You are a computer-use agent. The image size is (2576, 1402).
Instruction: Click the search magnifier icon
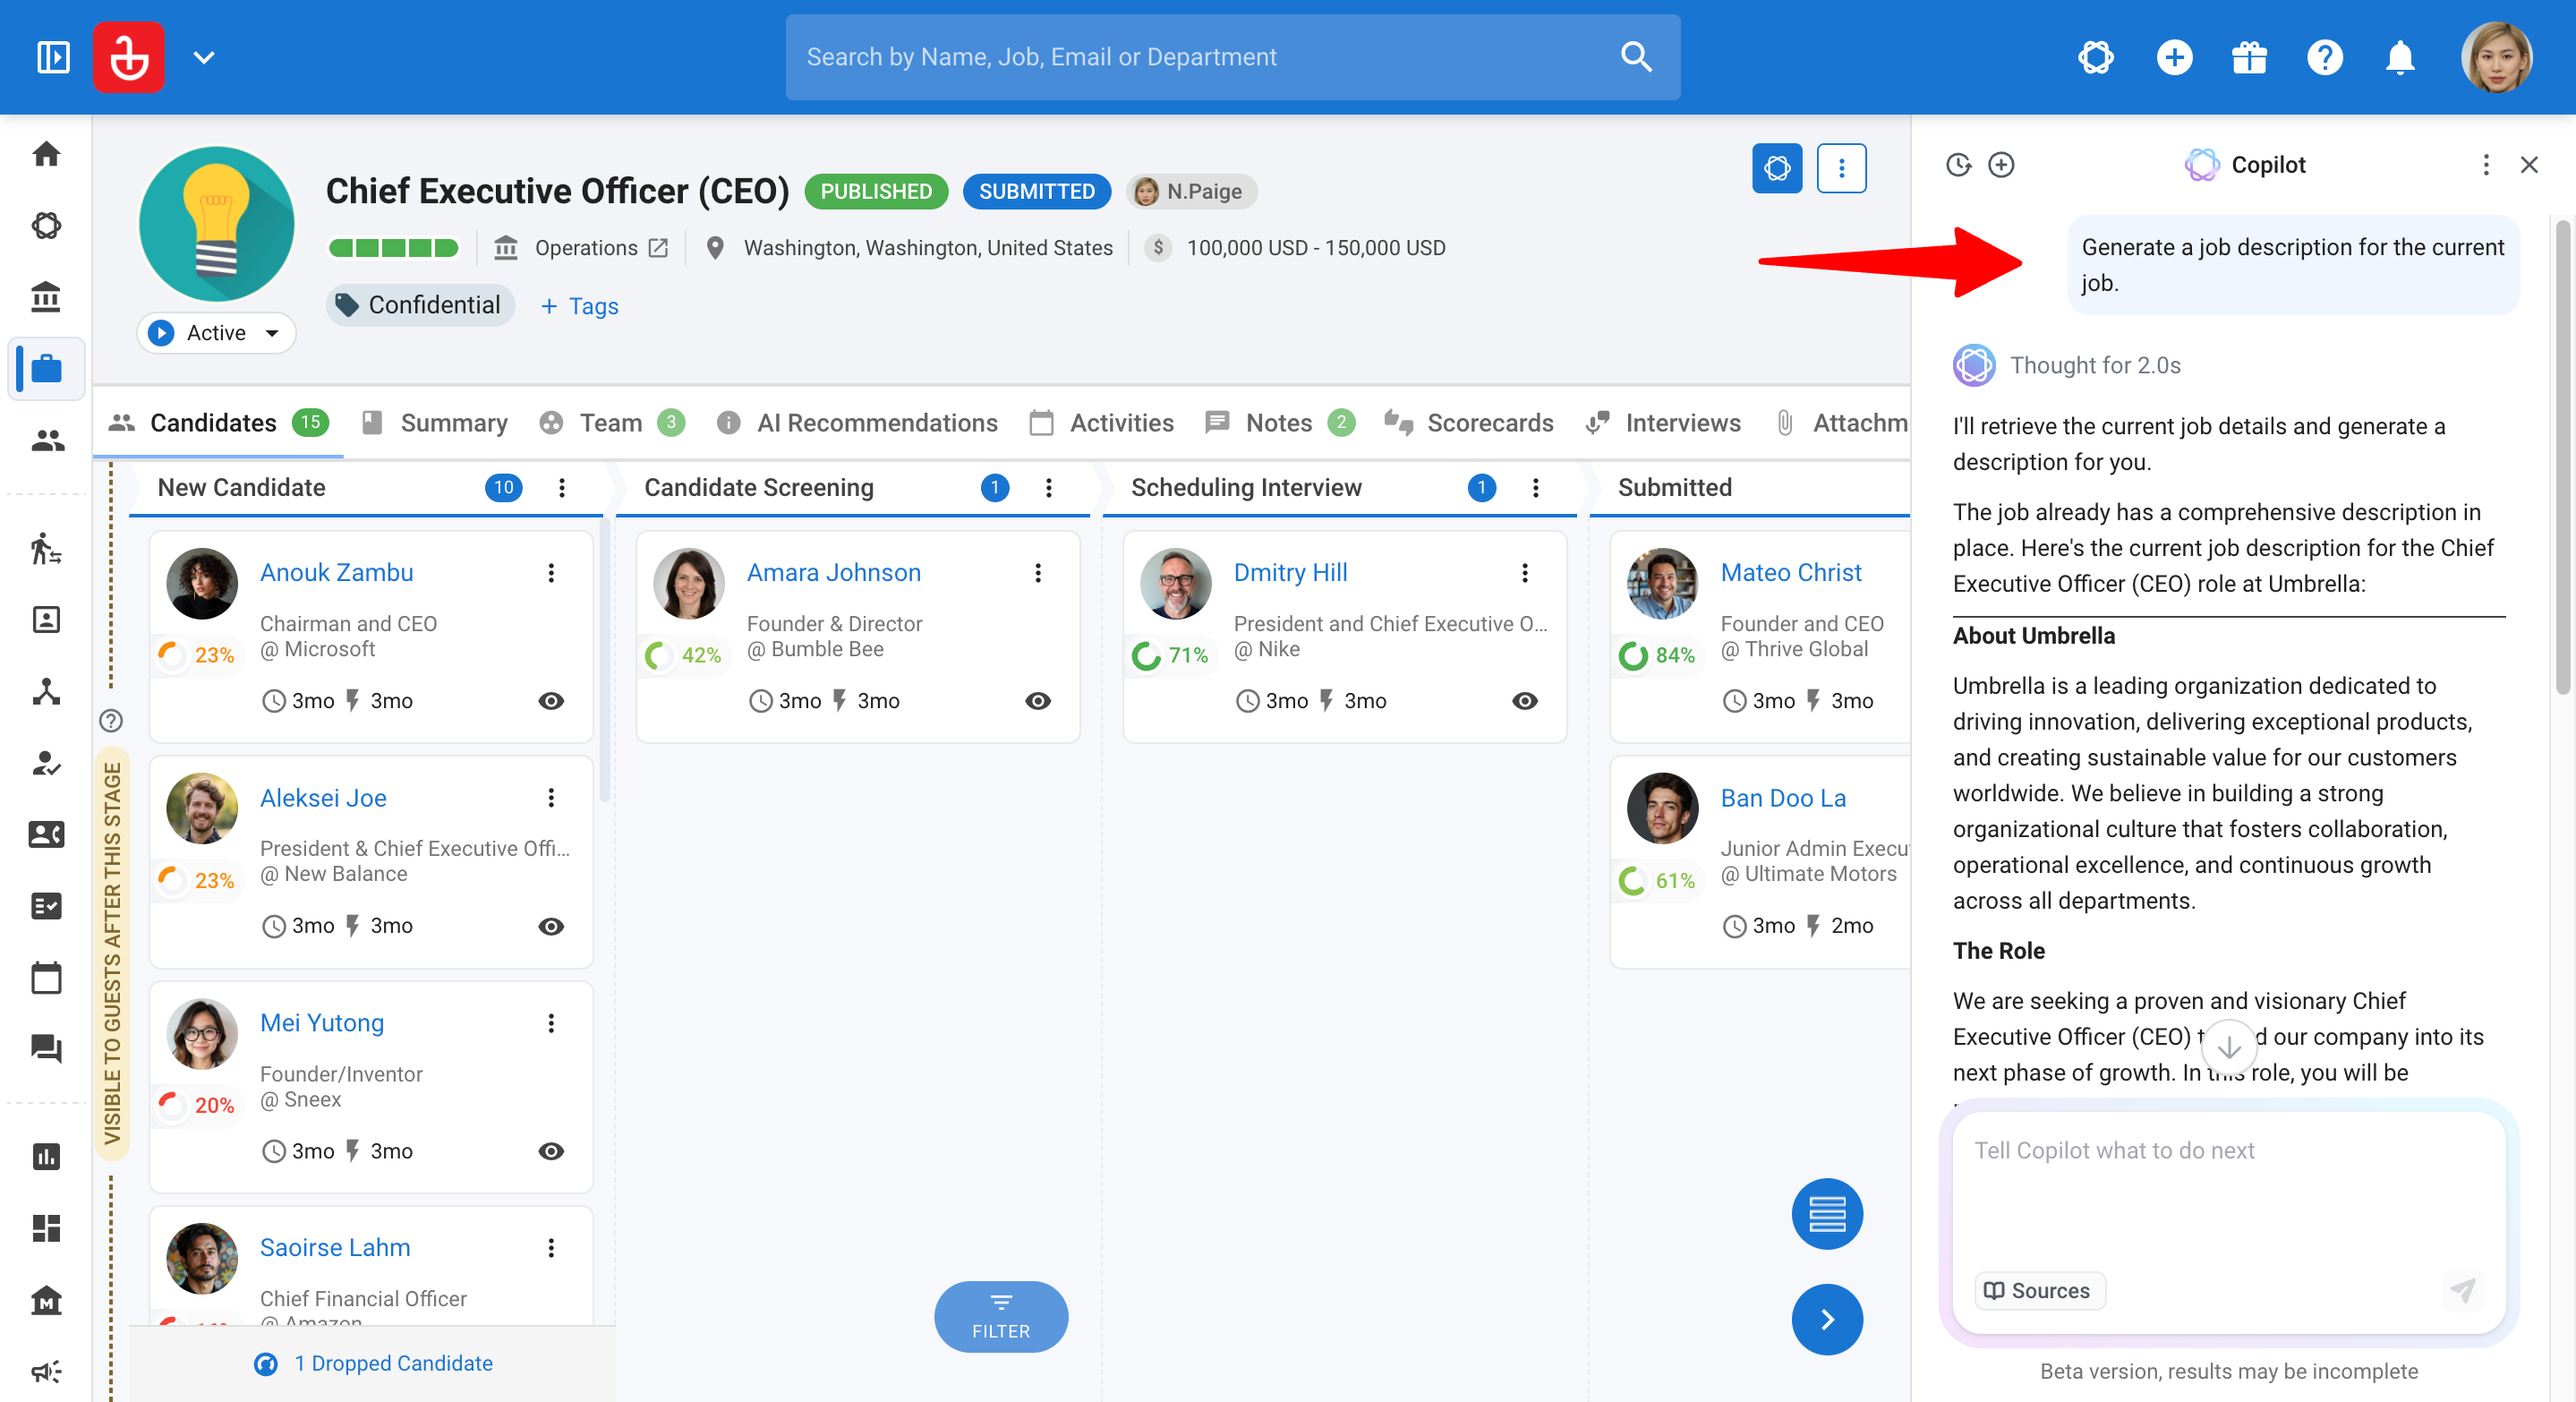pos(1636,57)
